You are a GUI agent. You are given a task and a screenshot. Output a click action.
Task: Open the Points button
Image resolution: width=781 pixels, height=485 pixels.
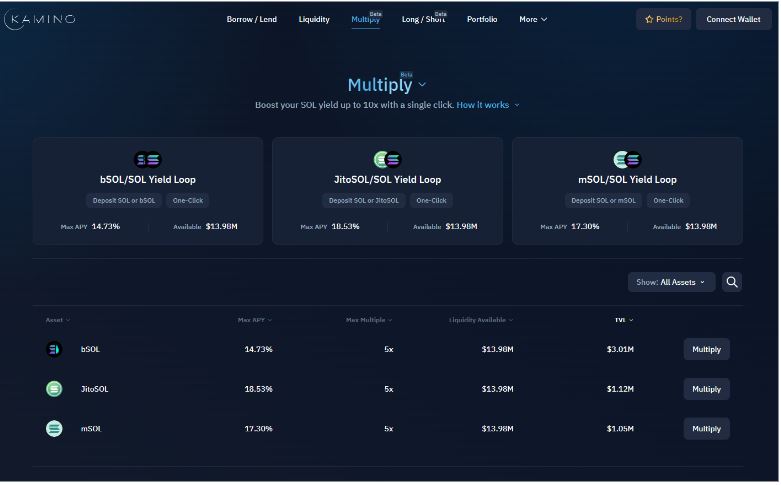pos(664,19)
